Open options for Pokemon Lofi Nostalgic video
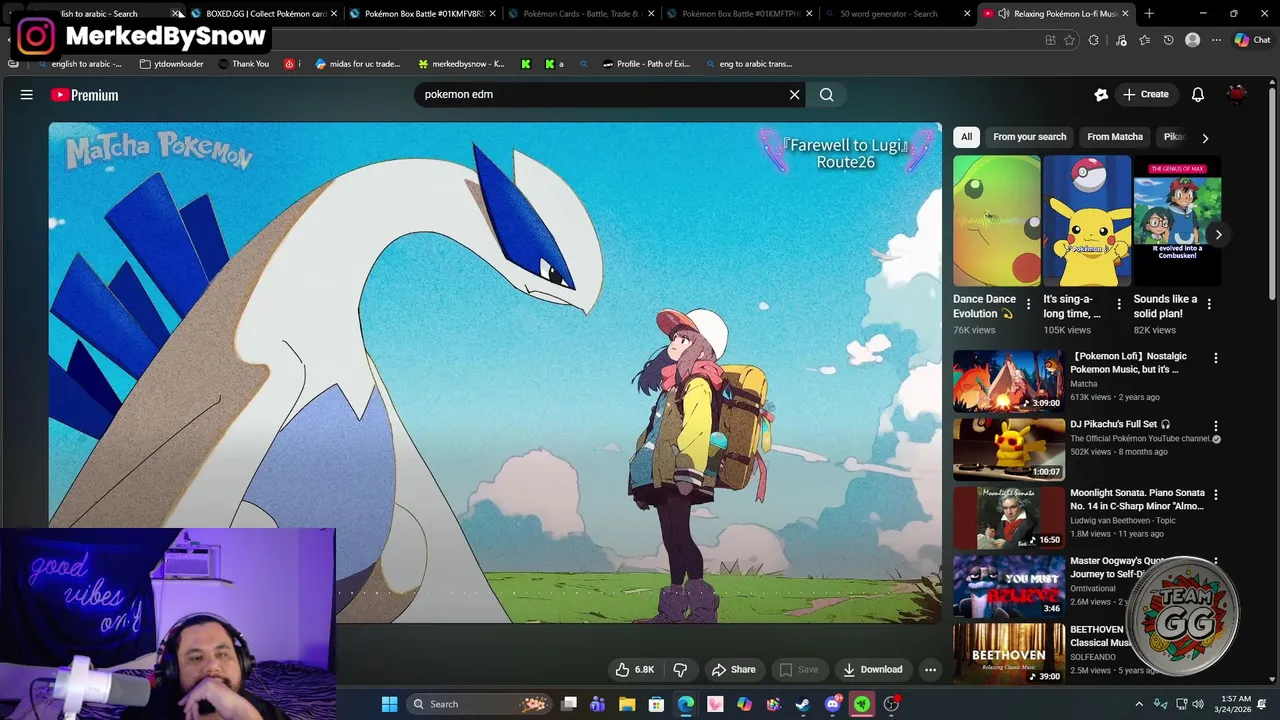The height and width of the screenshot is (720, 1280). click(1216, 358)
